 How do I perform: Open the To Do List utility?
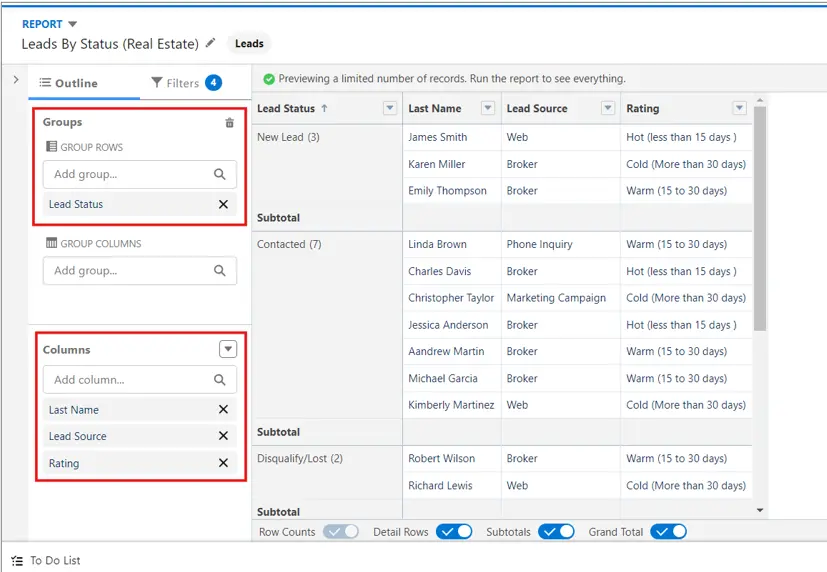(46, 560)
